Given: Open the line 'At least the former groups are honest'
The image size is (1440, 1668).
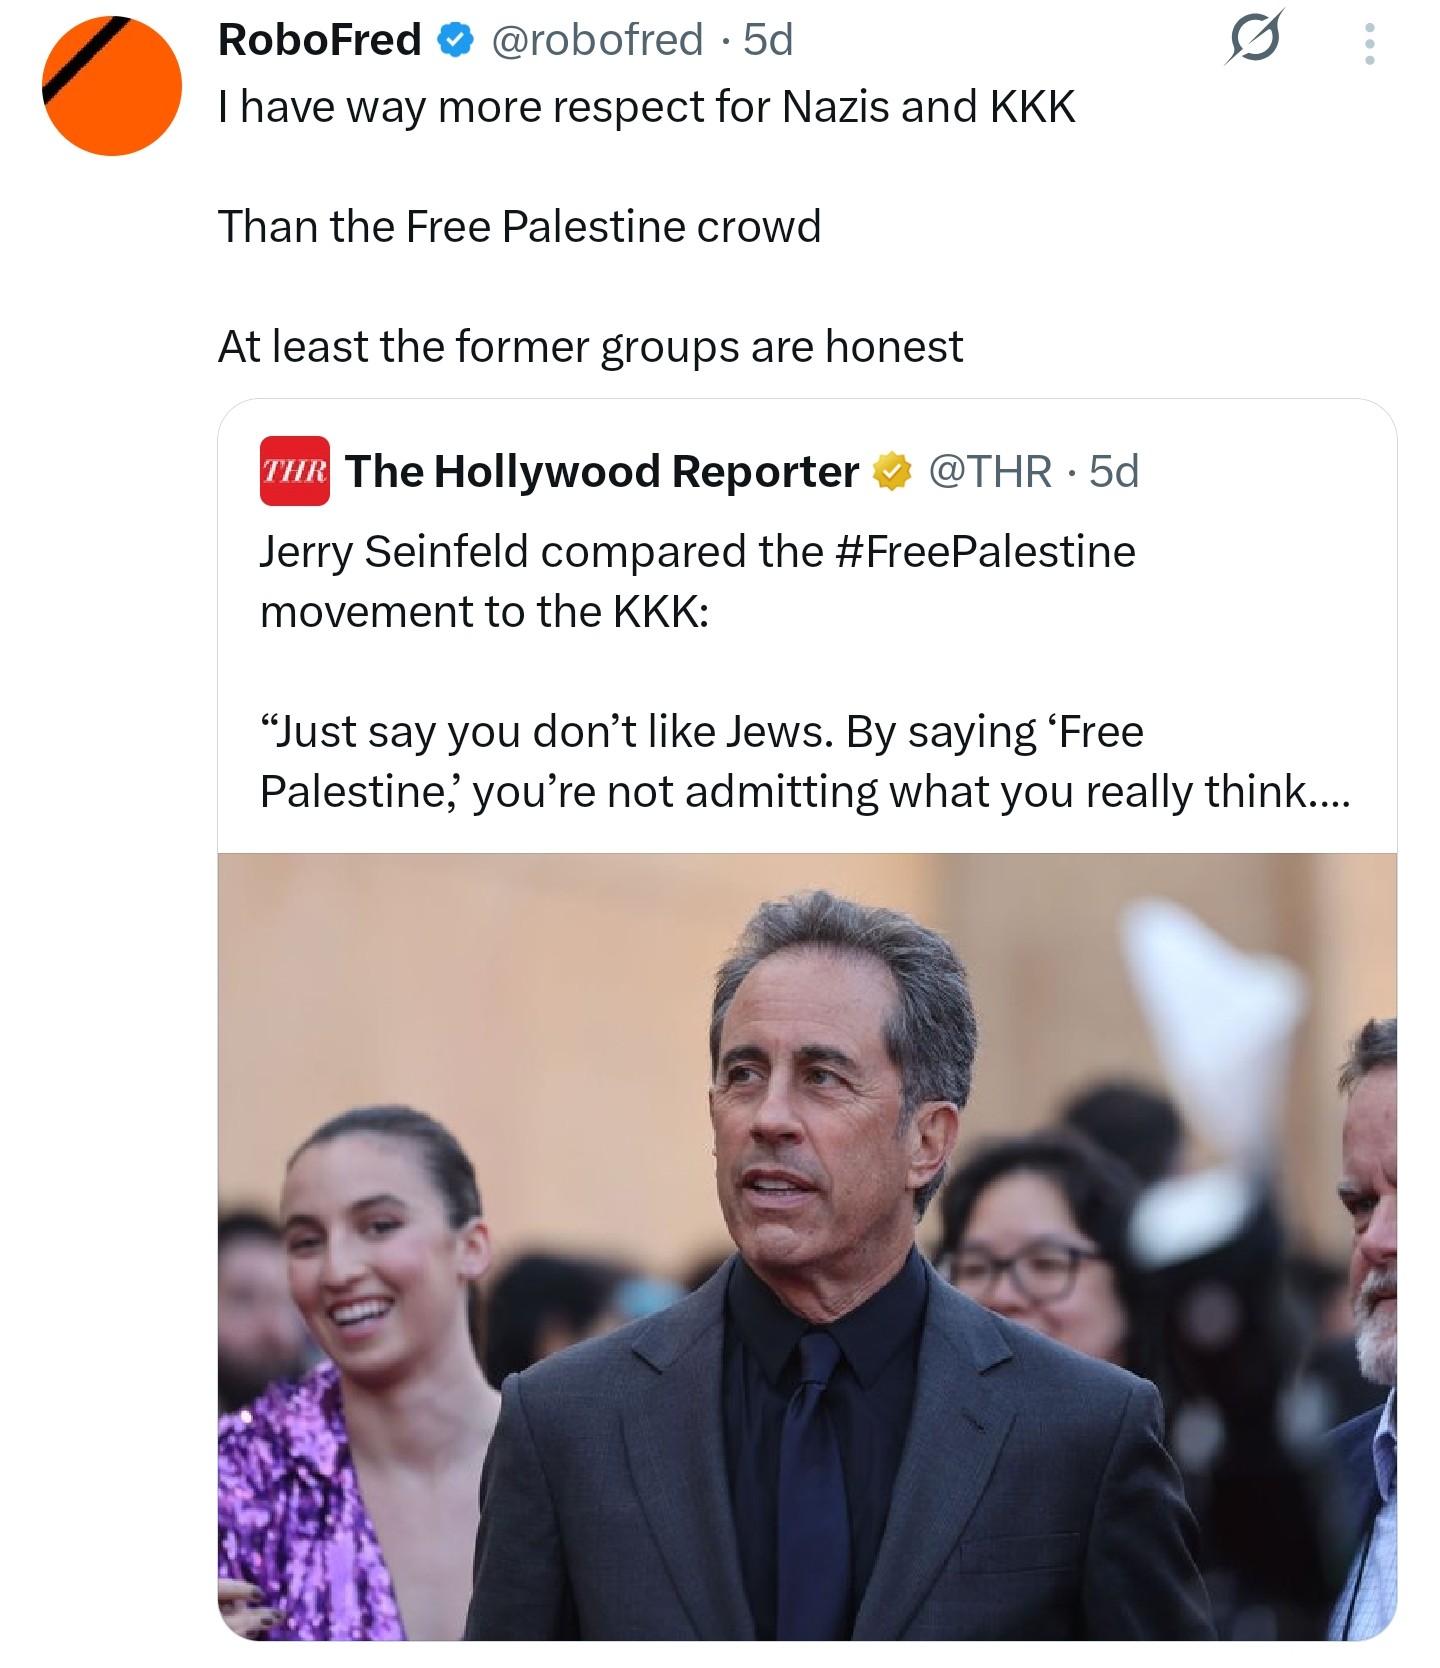Looking at the screenshot, I should point(590,347).
